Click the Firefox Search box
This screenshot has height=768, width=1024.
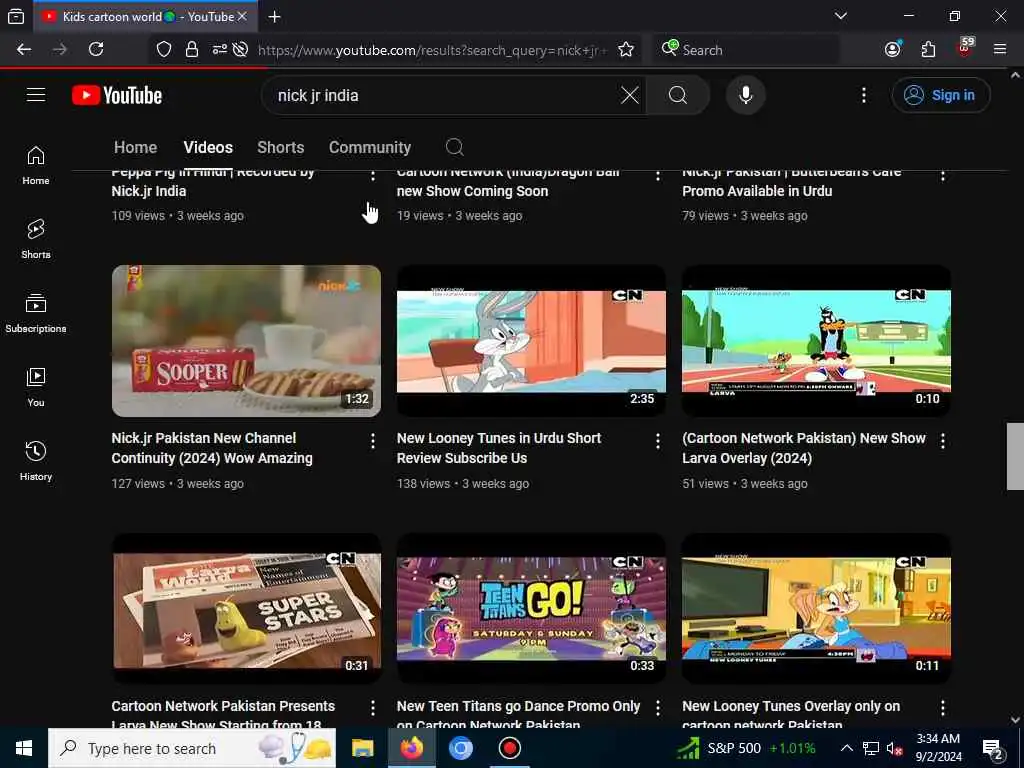coord(746,50)
